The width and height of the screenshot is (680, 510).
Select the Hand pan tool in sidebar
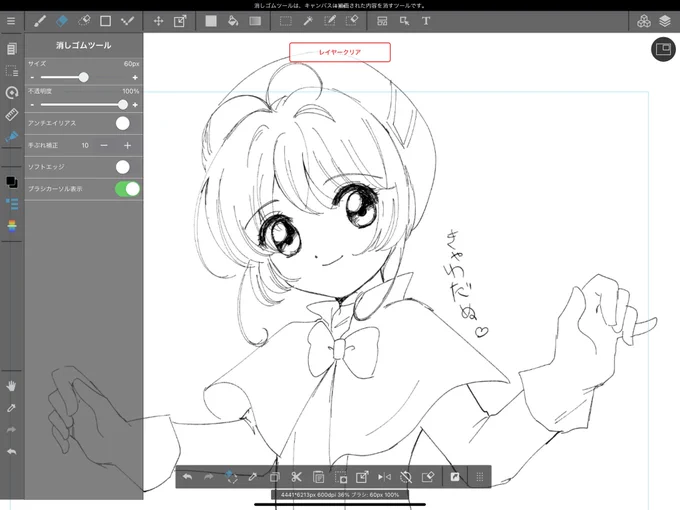[x=12, y=386]
